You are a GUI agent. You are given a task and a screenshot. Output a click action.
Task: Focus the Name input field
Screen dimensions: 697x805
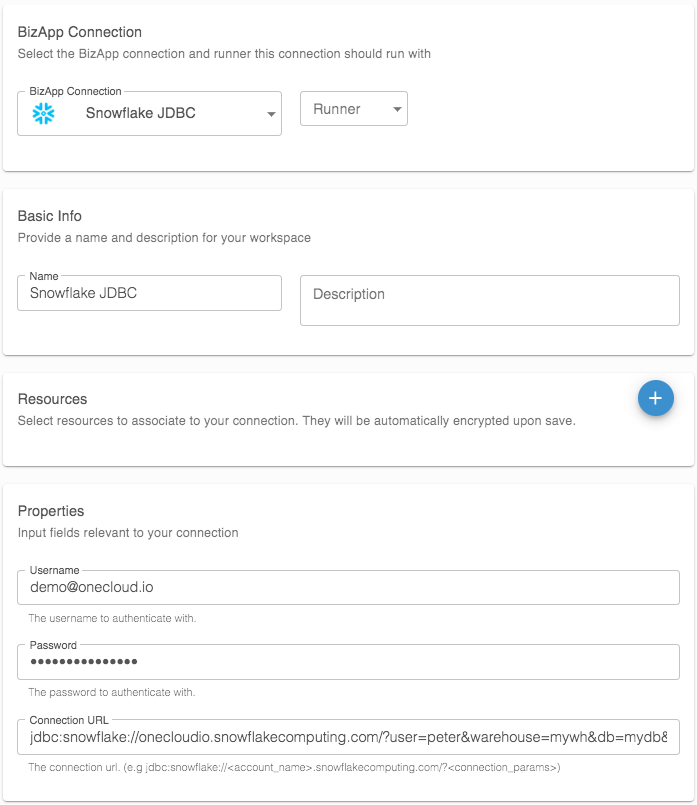149,293
